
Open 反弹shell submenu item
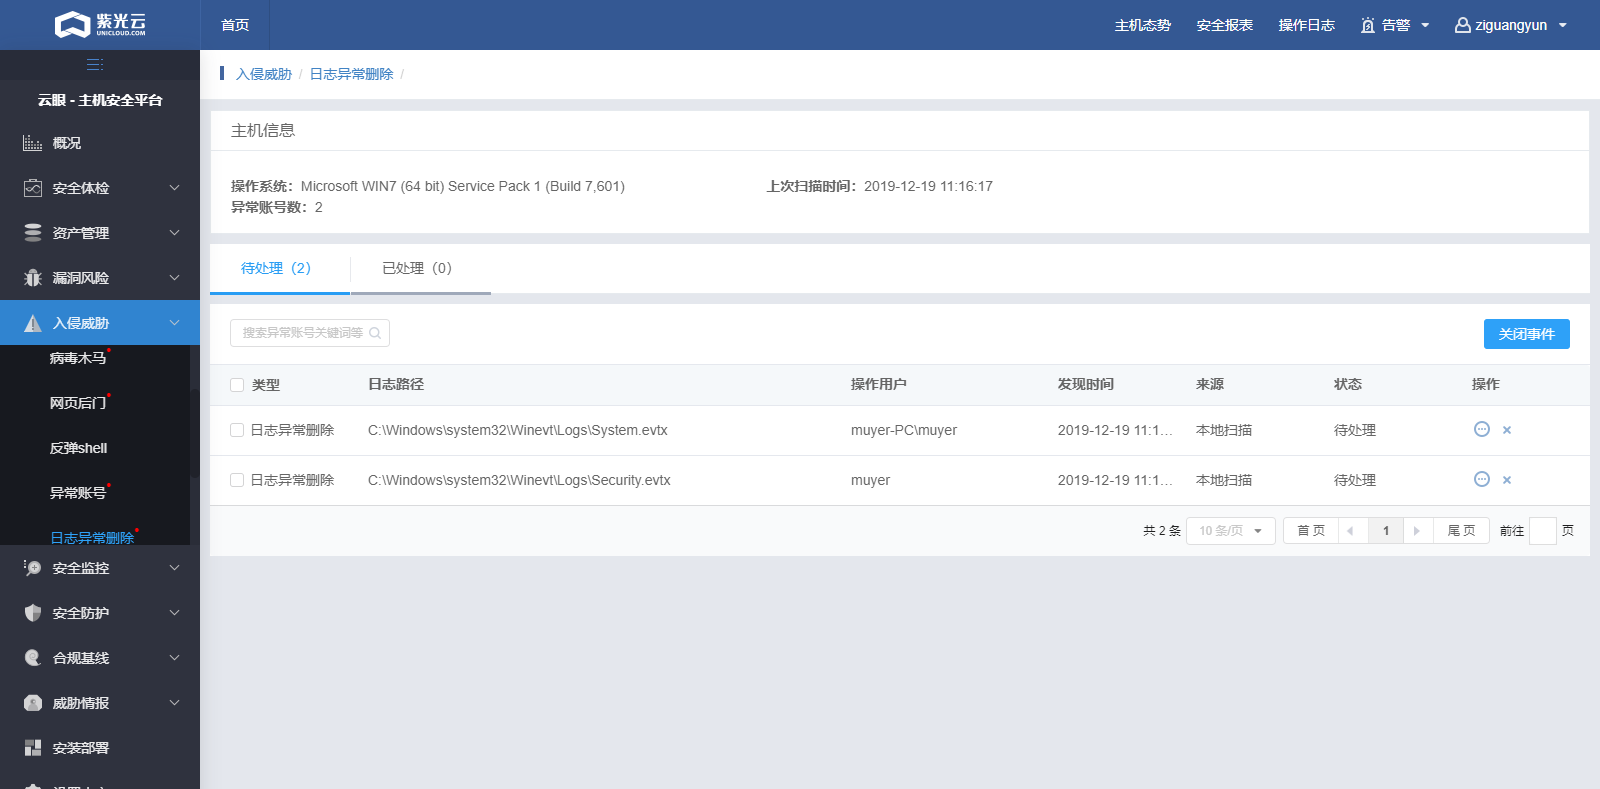coord(78,448)
